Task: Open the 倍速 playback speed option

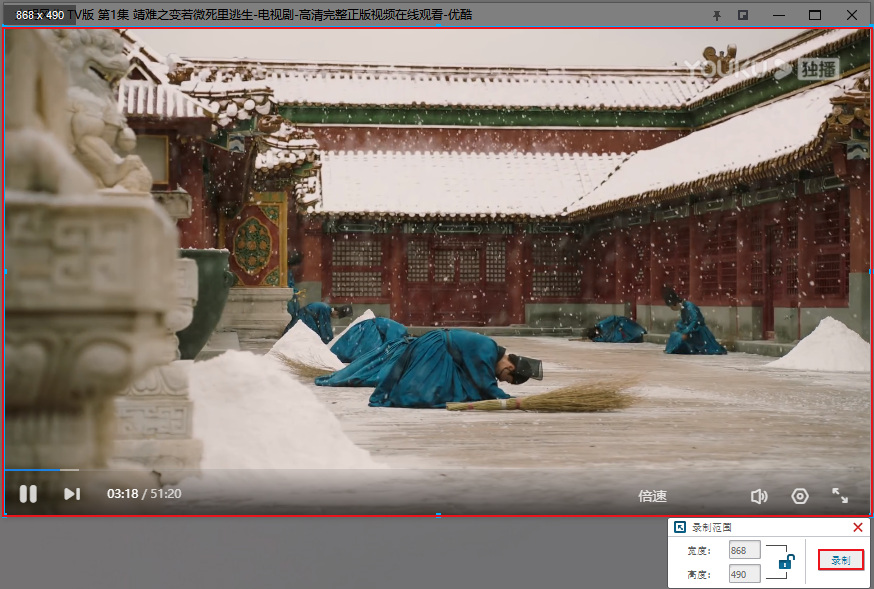Action: point(652,496)
